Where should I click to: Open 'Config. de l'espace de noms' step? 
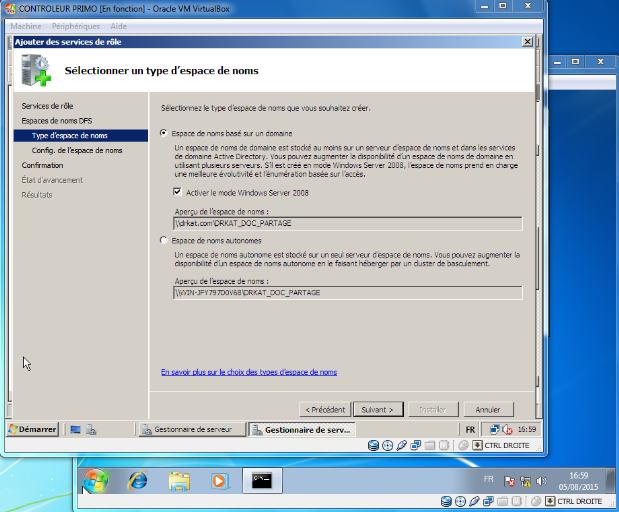point(77,150)
